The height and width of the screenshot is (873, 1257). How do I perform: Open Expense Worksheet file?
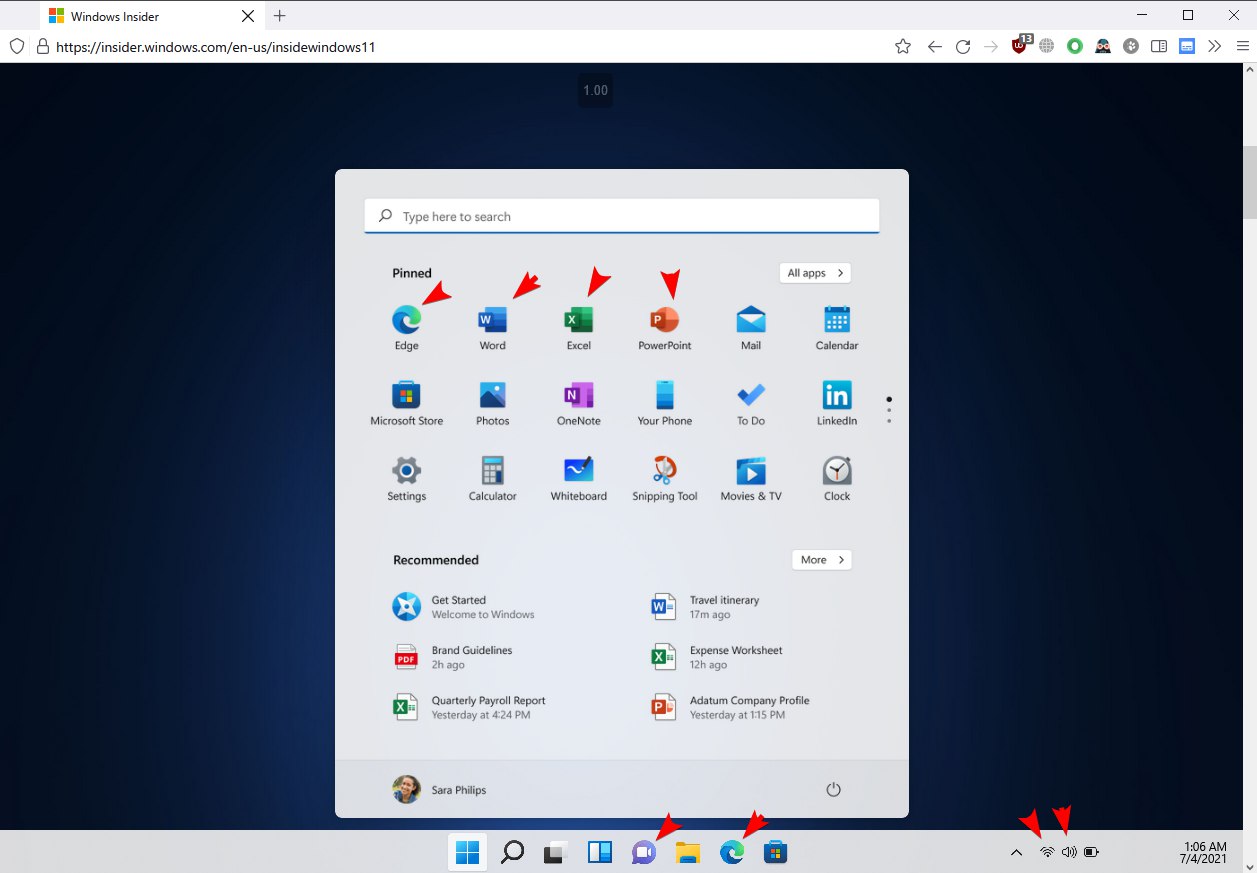point(717,657)
